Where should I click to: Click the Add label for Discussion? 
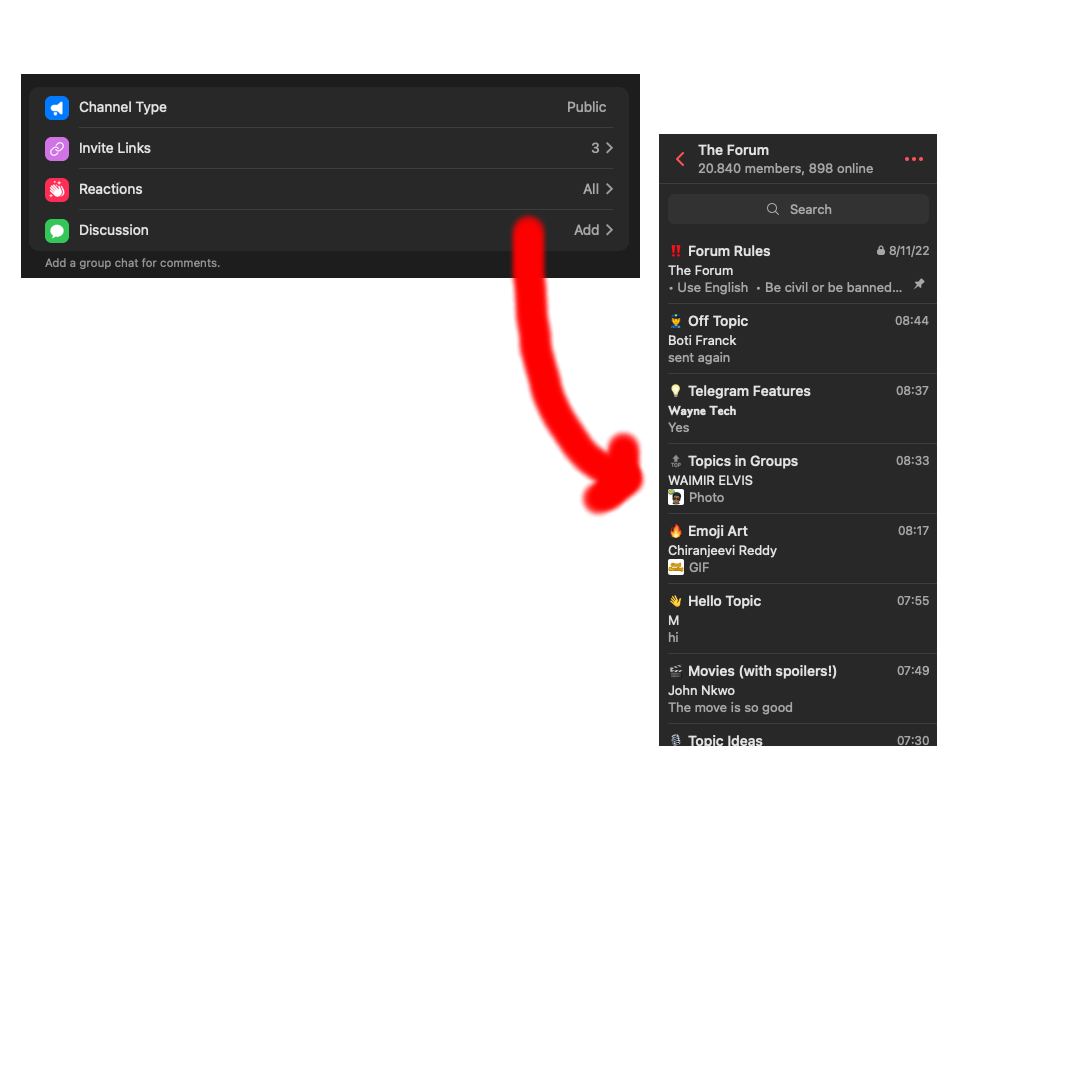coord(586,230)
